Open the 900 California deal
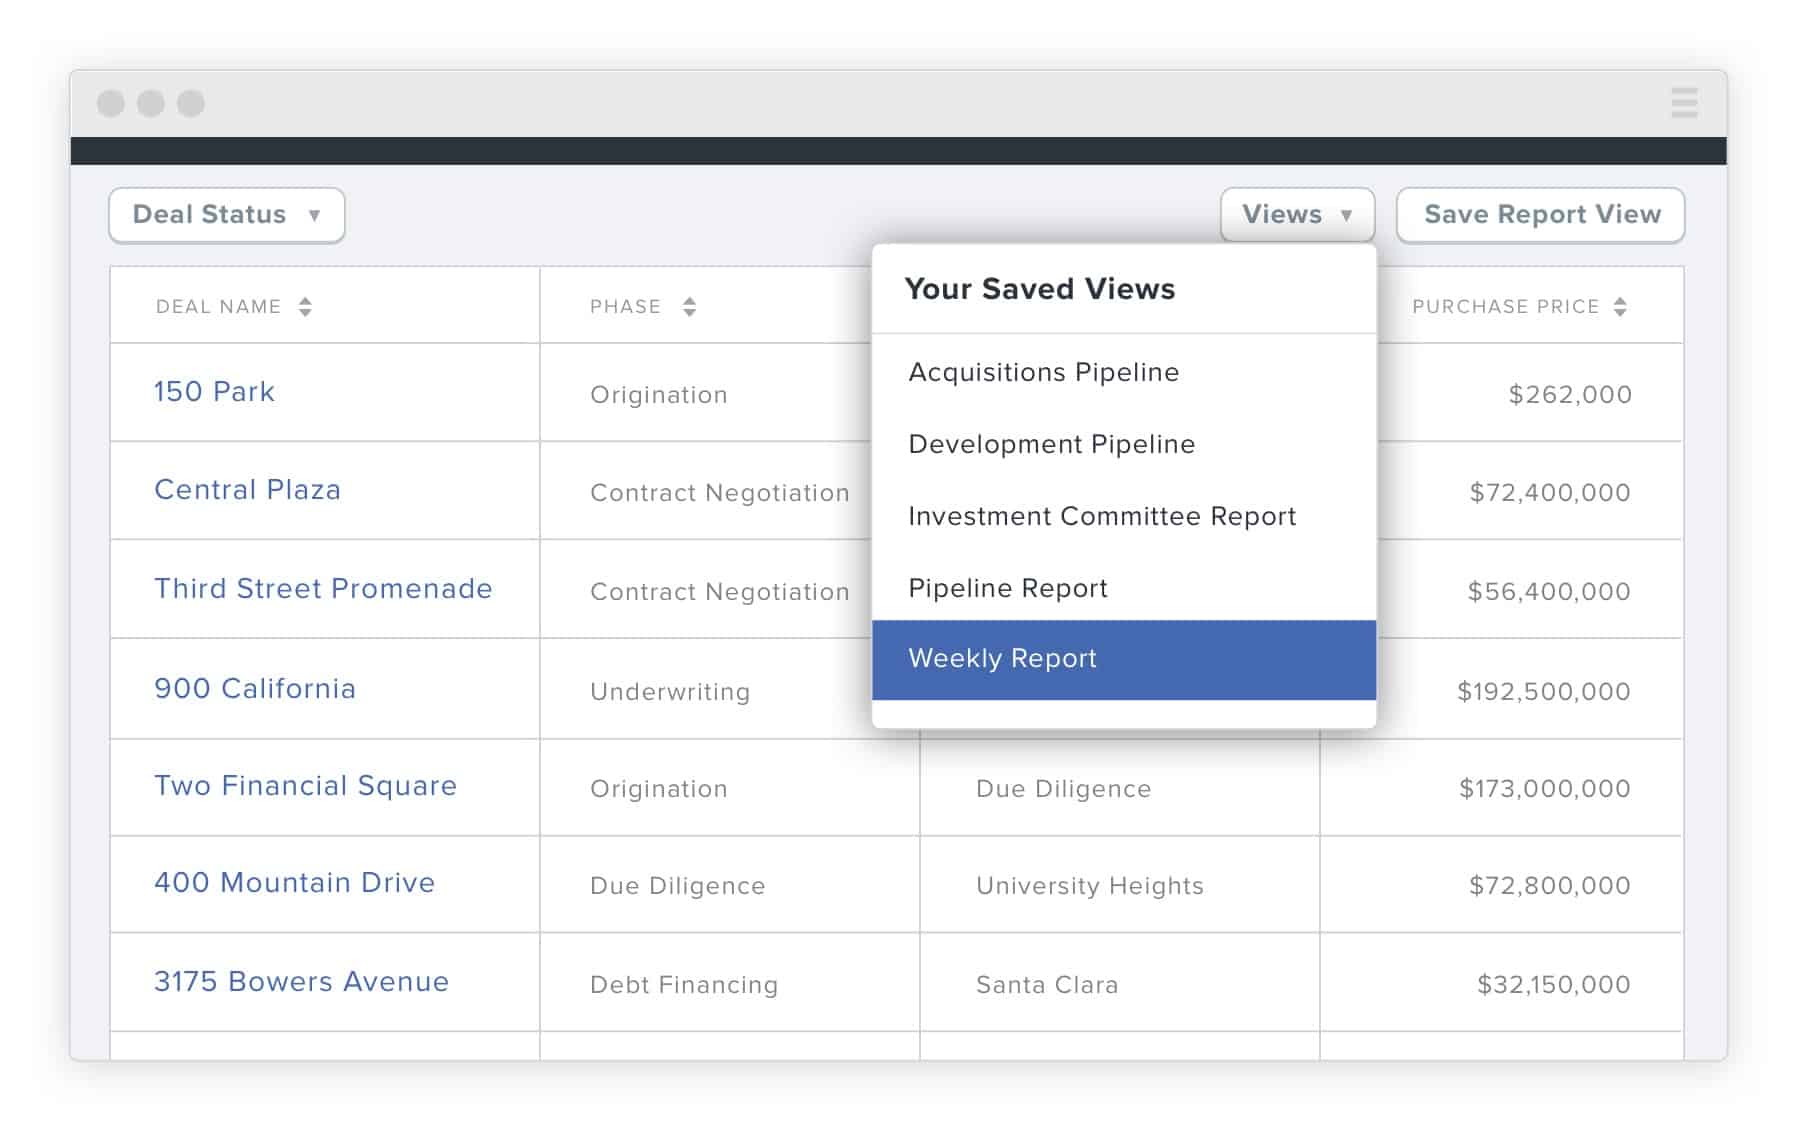The width and height of the screenshot is (1796, 1132). 255,688
